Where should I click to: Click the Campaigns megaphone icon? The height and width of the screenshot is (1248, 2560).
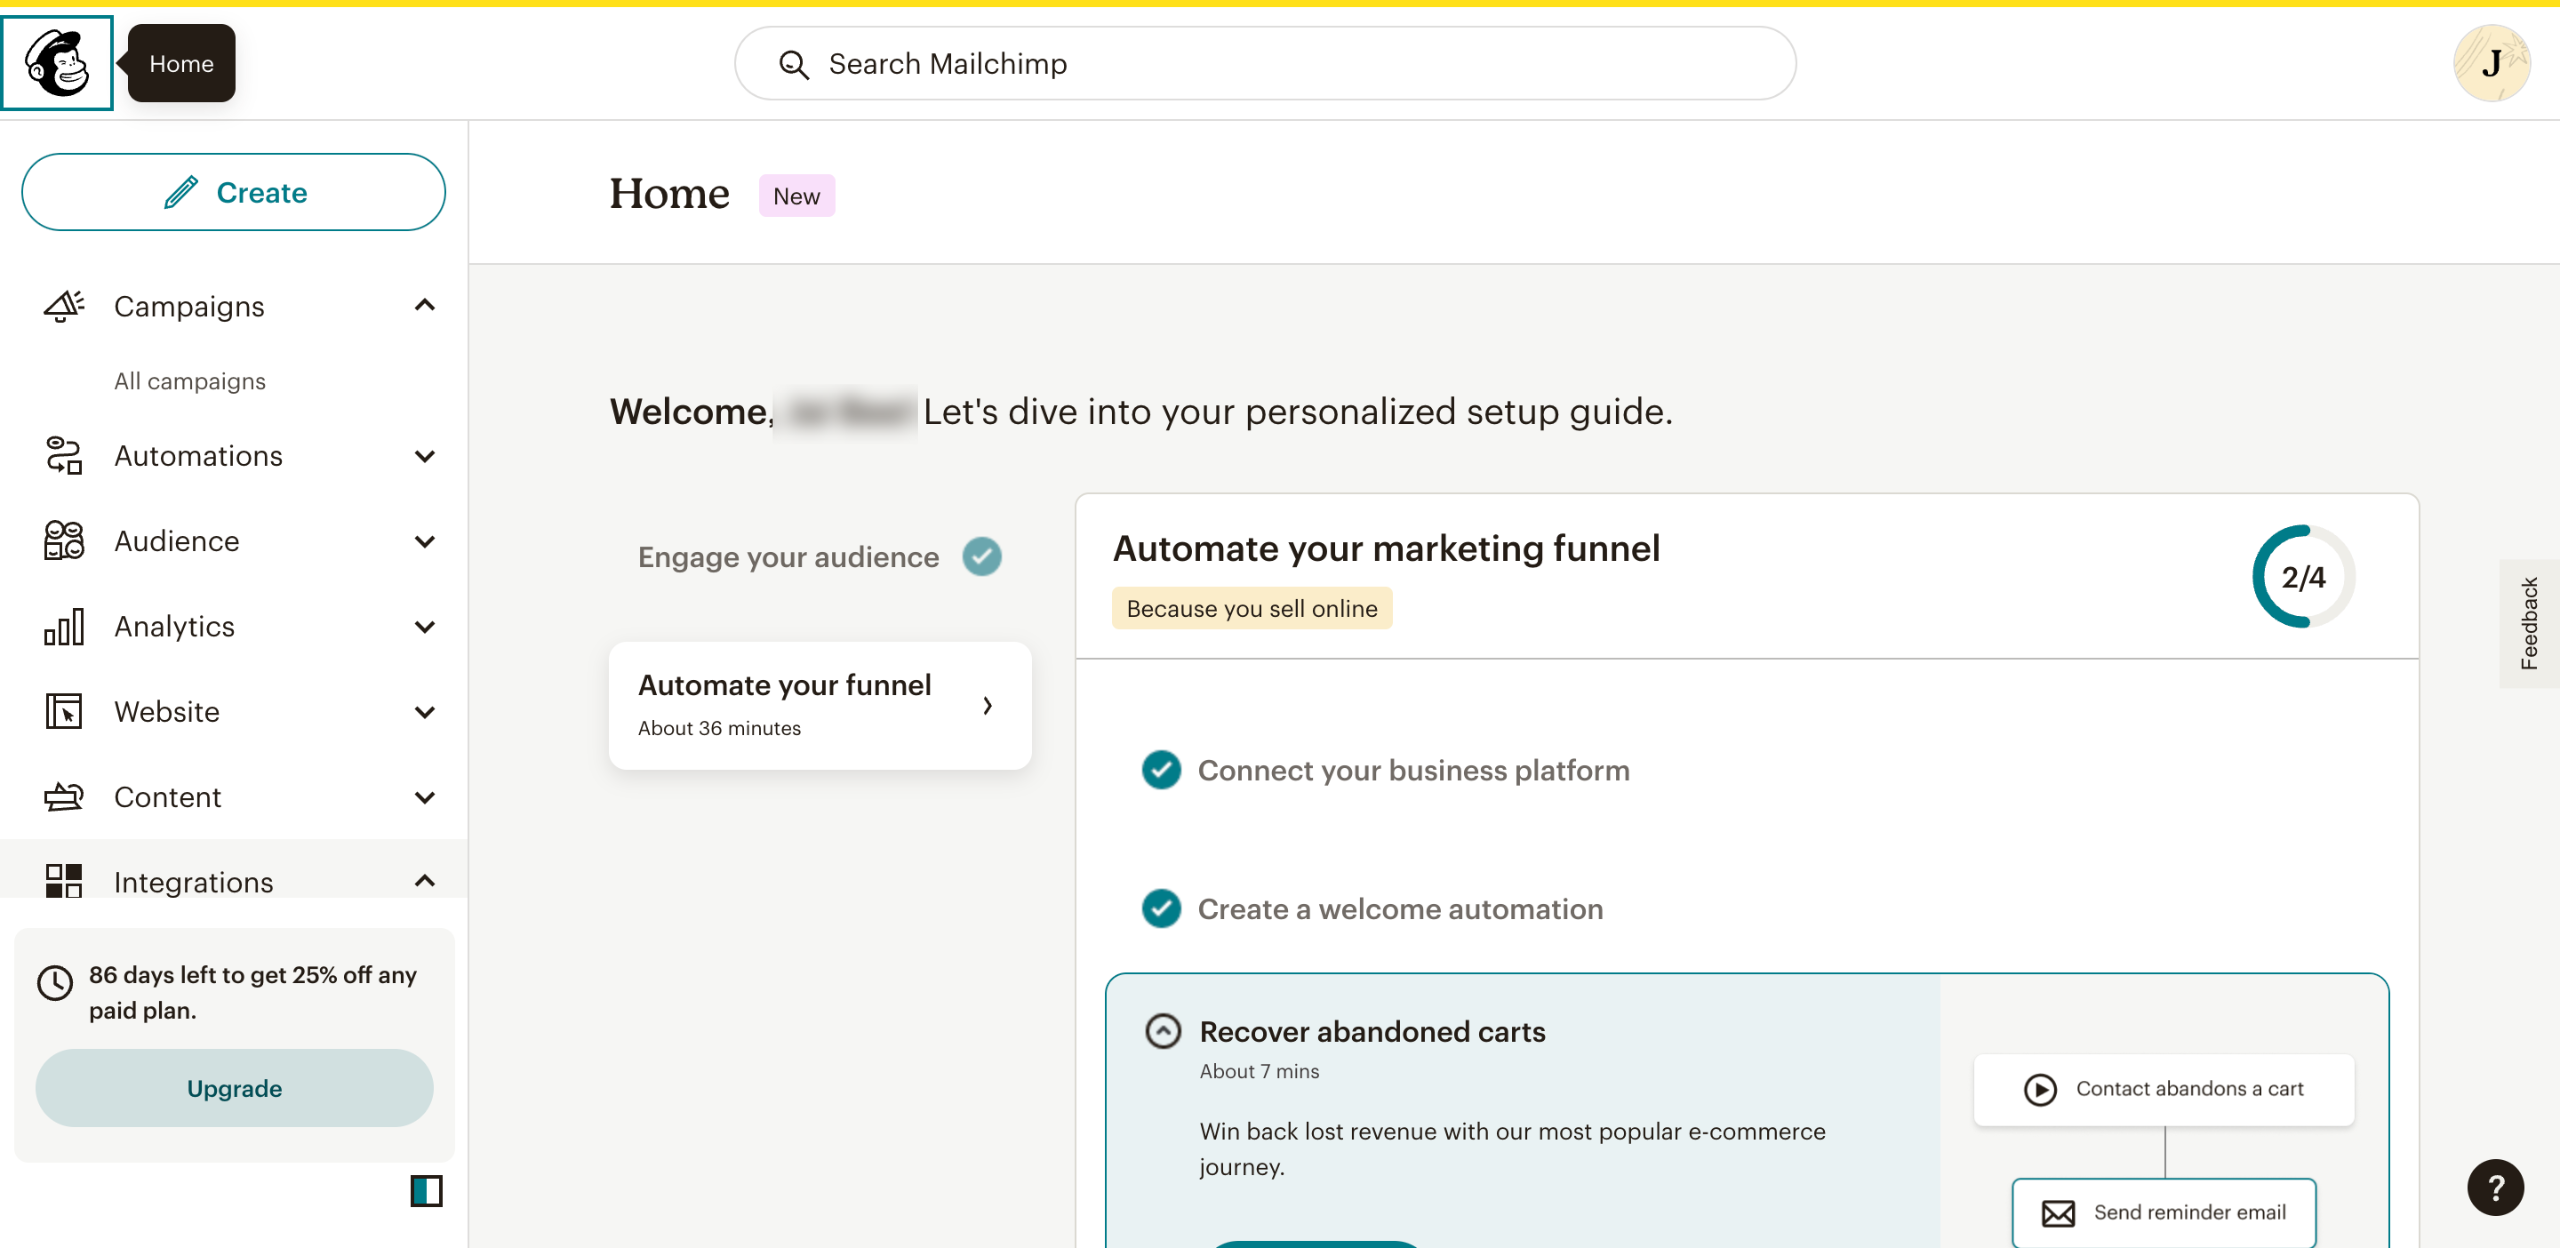point(64,306)
